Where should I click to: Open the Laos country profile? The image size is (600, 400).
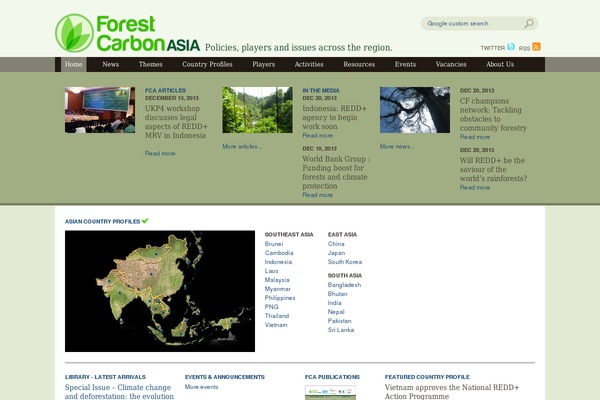[271, 271]
